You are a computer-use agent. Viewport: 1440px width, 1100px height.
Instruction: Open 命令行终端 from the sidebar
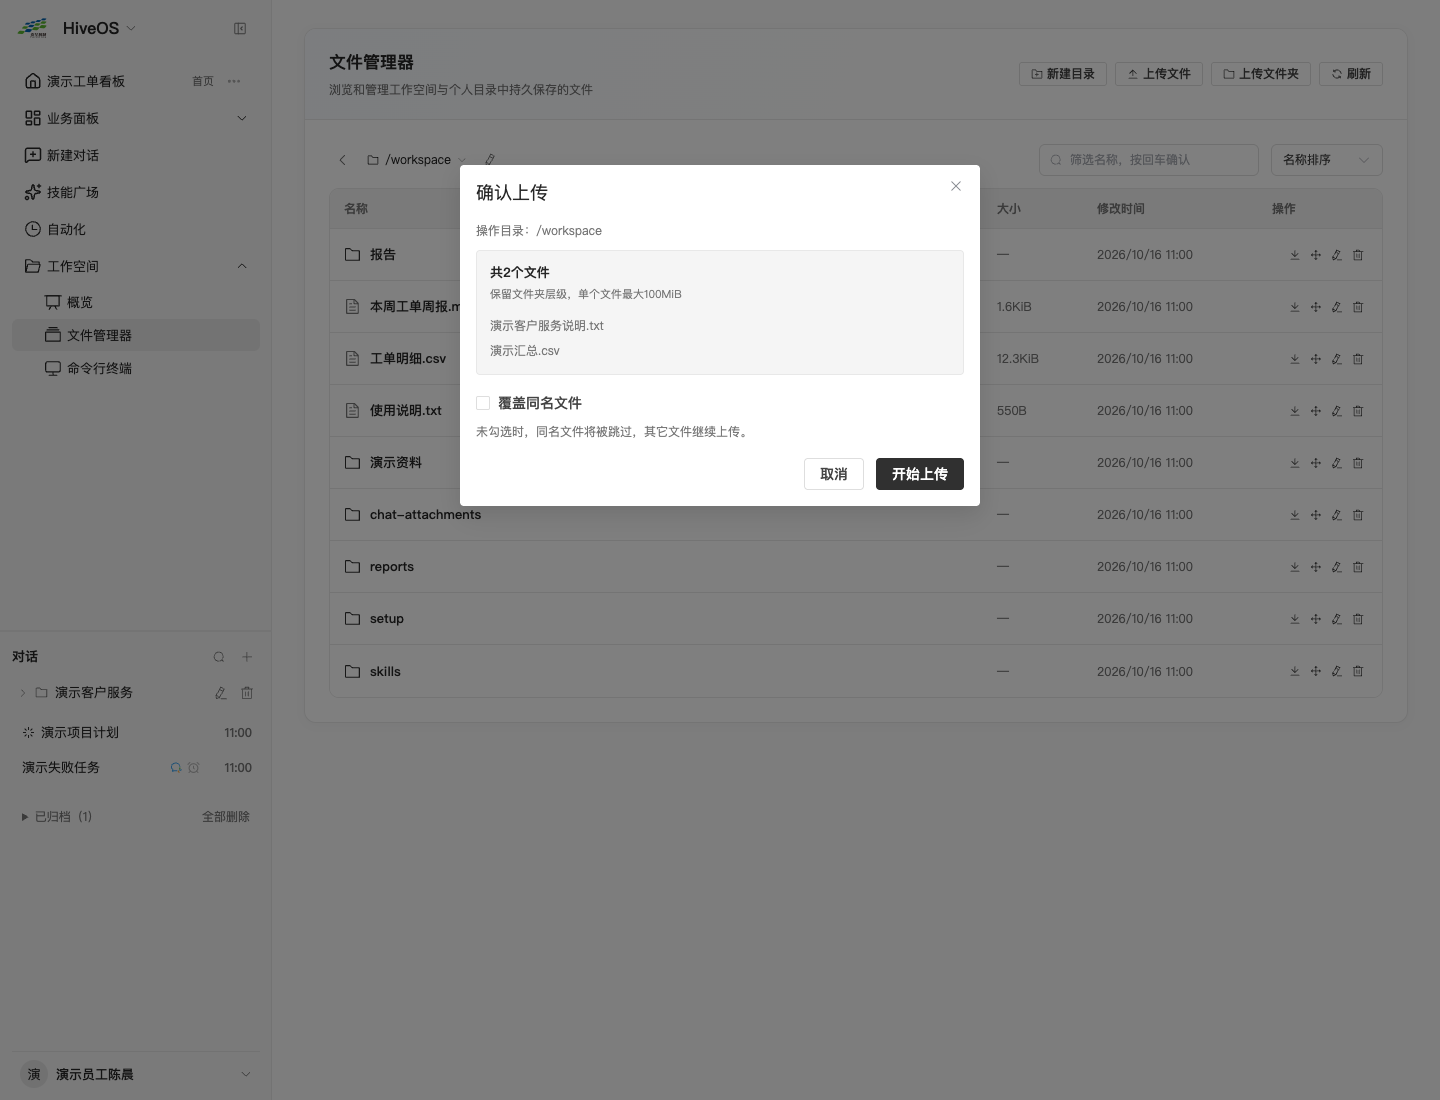[x=136, y=368]
